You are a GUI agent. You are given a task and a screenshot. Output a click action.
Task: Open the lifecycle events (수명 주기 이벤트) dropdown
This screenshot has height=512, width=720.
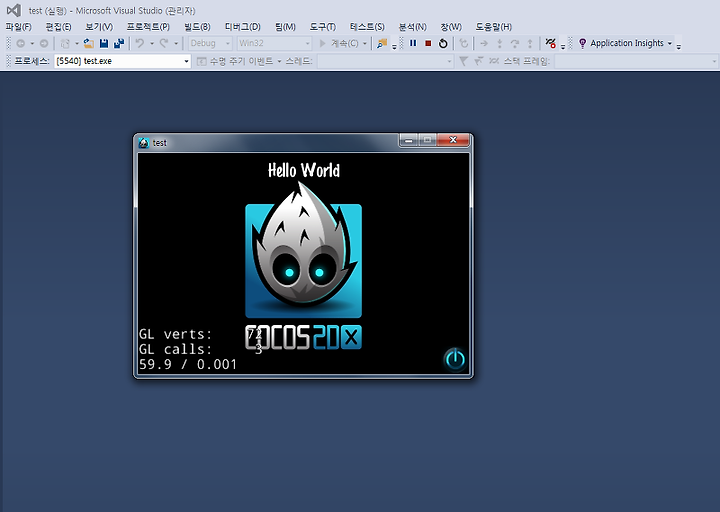coord(239,61)
